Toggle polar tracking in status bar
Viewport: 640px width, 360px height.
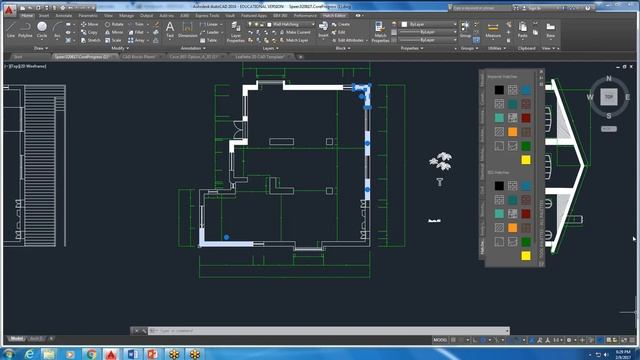click(484, 340)
